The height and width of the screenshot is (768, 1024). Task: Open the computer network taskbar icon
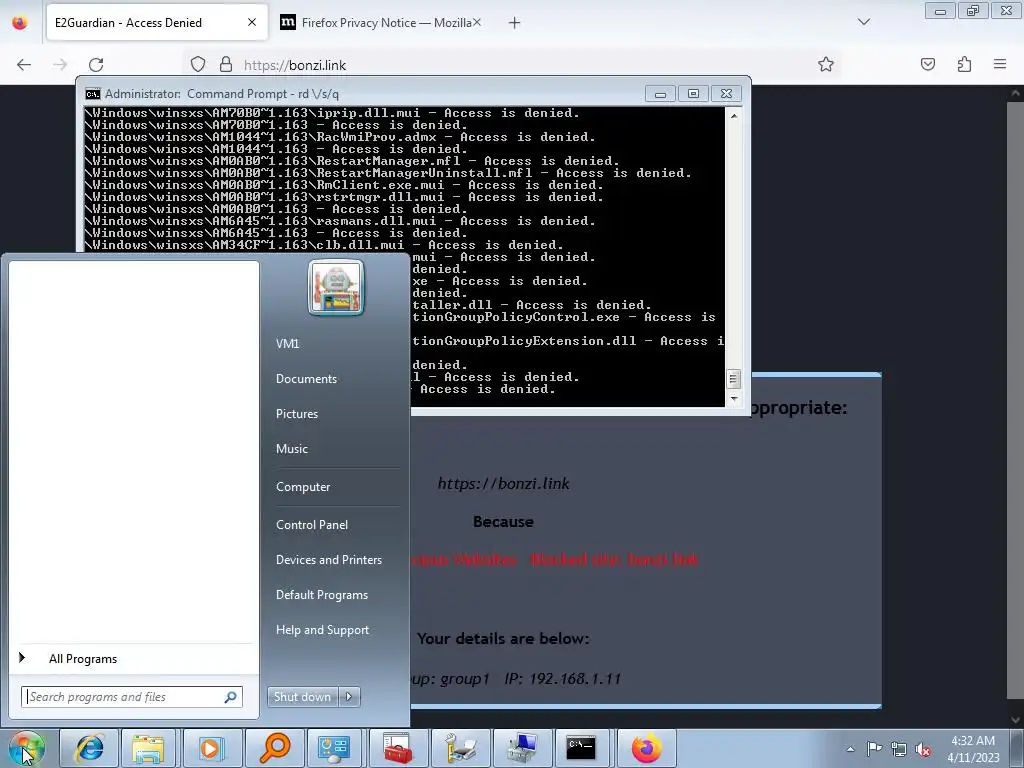click(x=521, y=748)
